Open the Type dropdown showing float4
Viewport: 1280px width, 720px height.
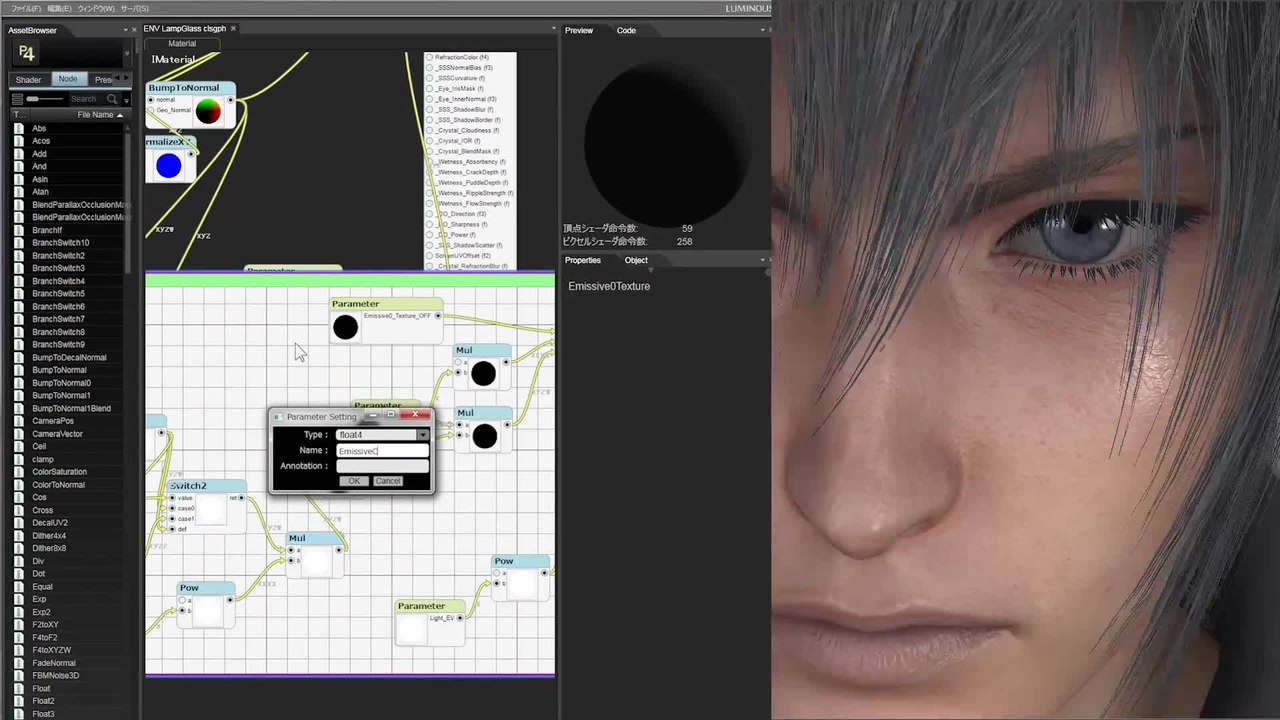point(423,435)
